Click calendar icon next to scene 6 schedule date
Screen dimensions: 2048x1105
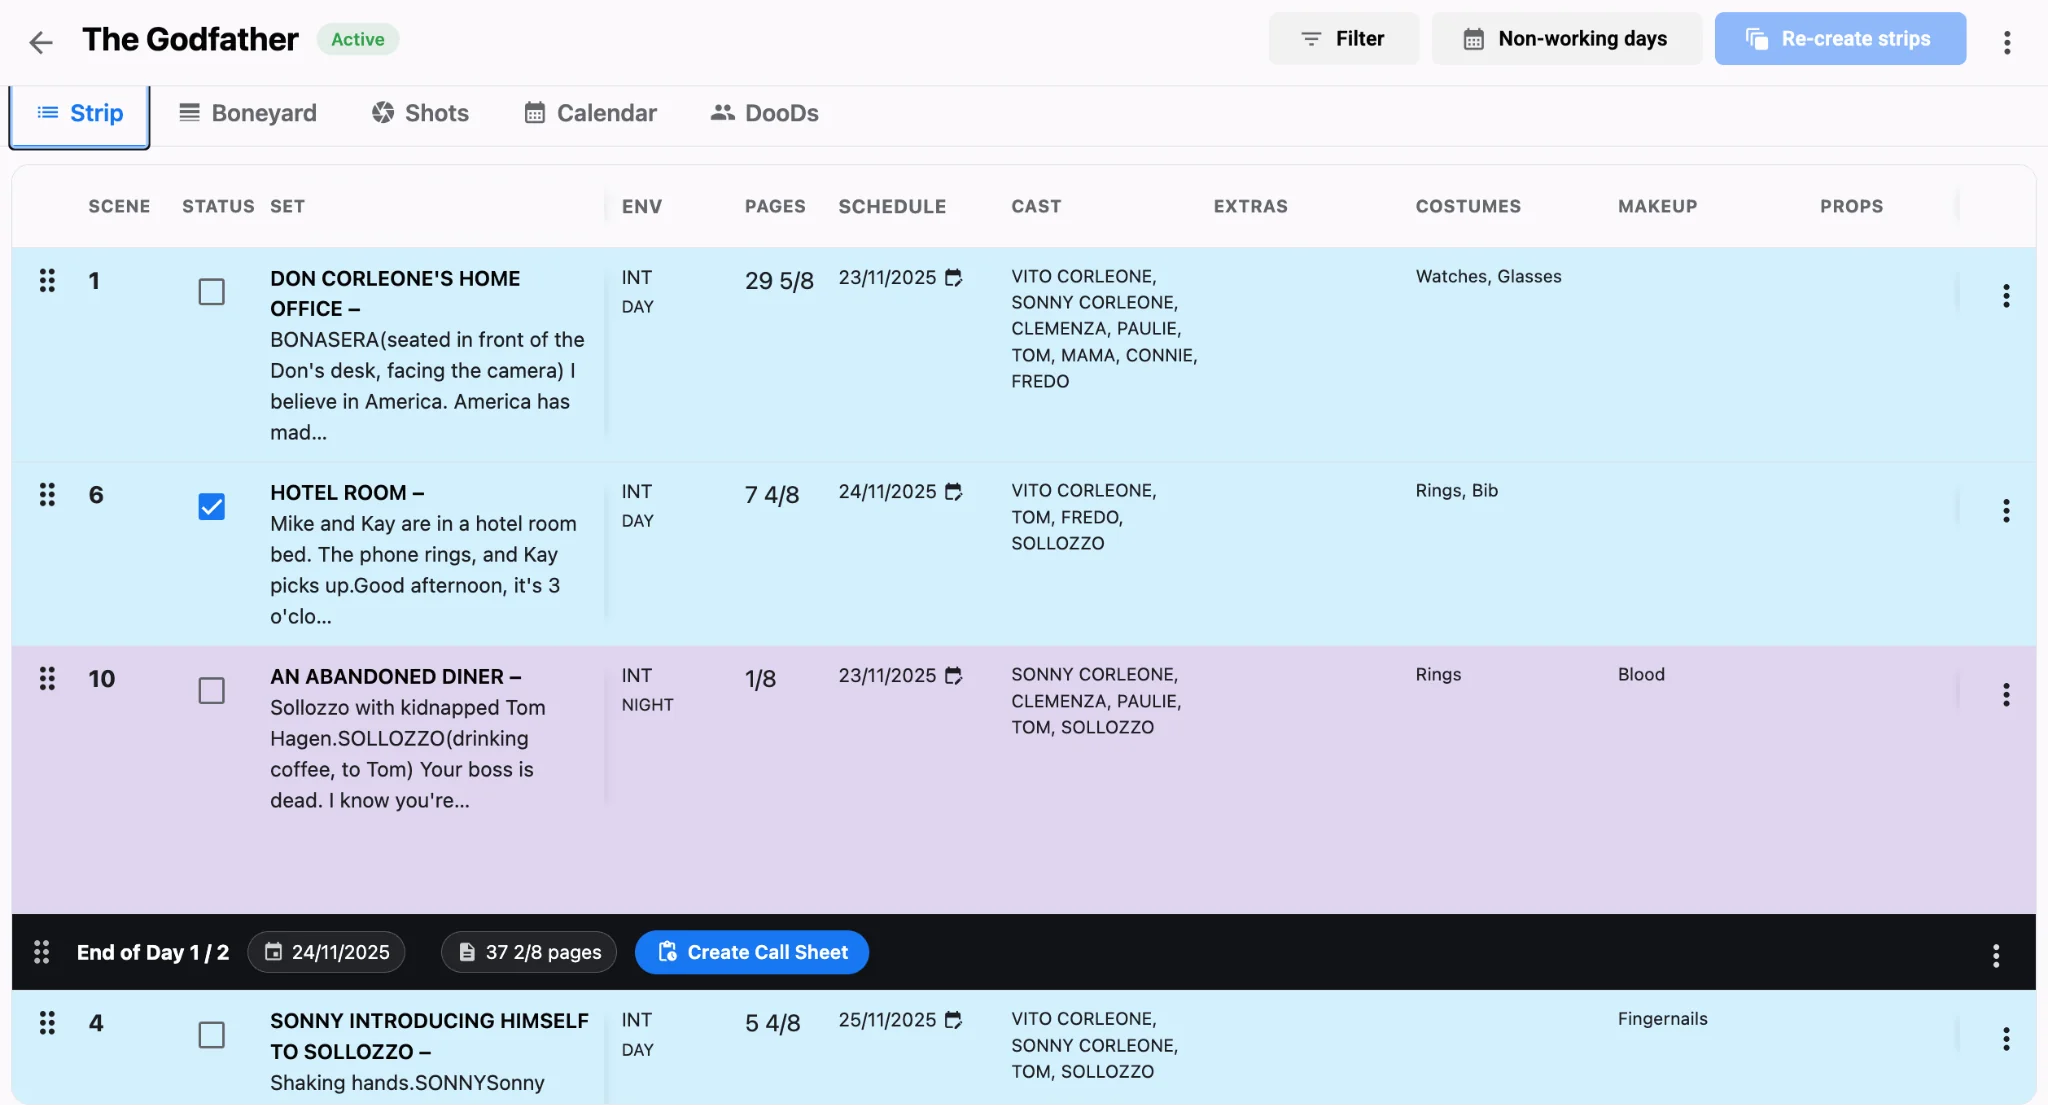coord(954,491)
